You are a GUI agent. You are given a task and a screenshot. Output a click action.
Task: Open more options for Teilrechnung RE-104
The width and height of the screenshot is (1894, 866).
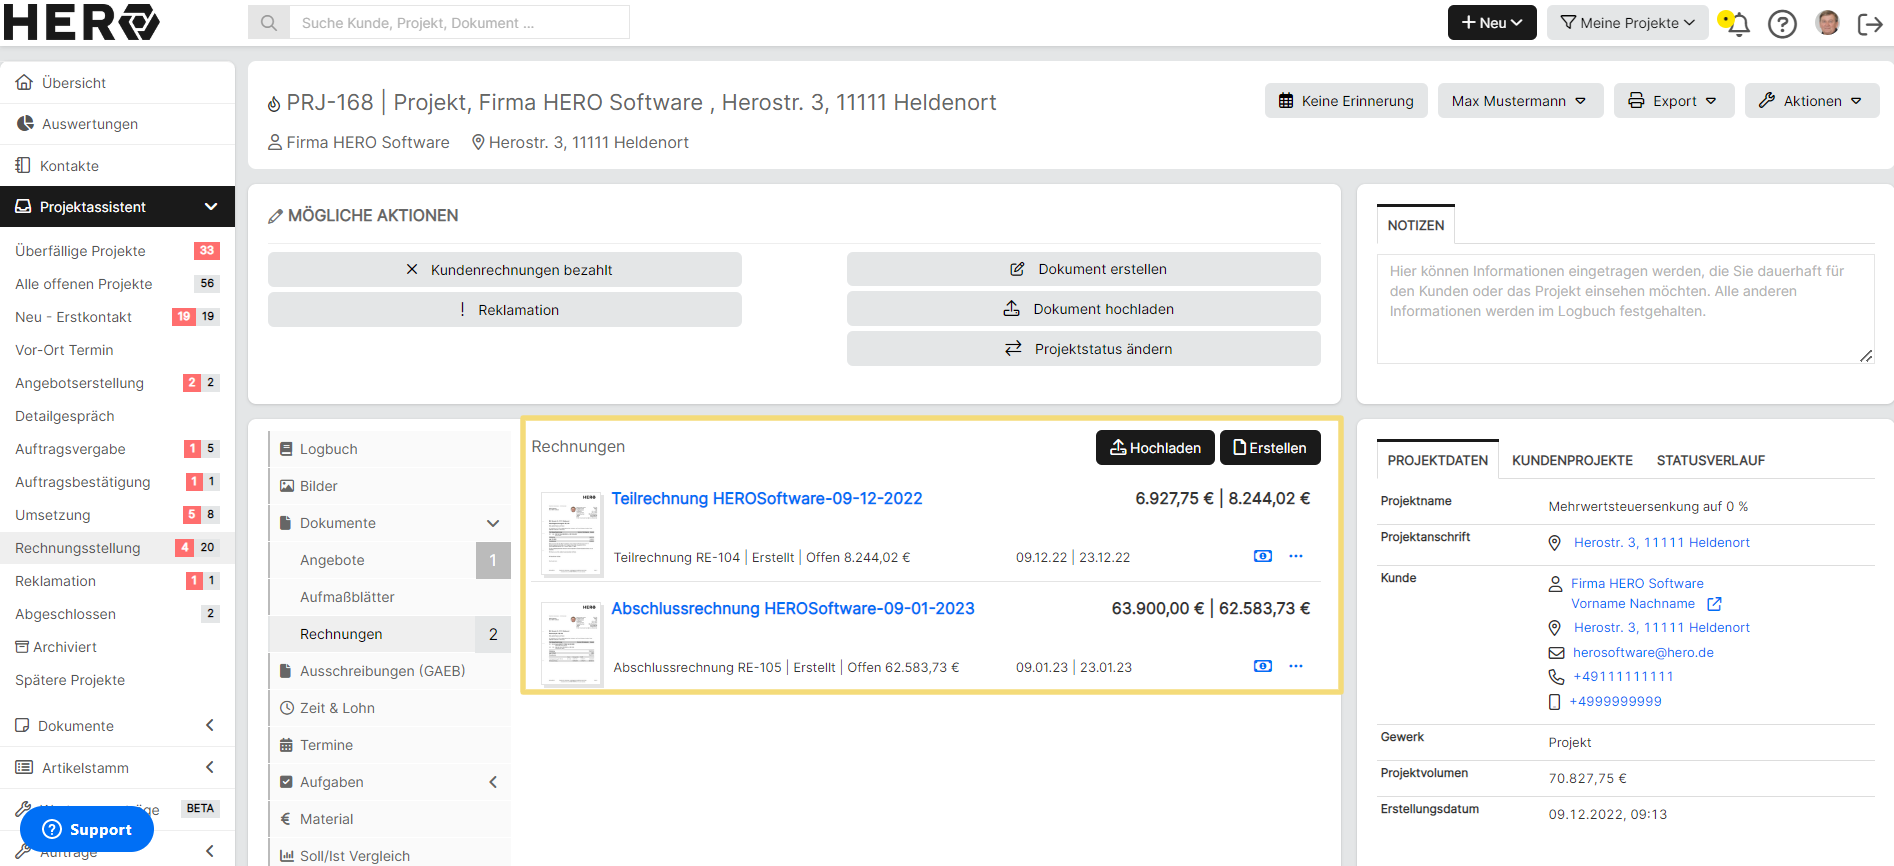point(1296,556)
